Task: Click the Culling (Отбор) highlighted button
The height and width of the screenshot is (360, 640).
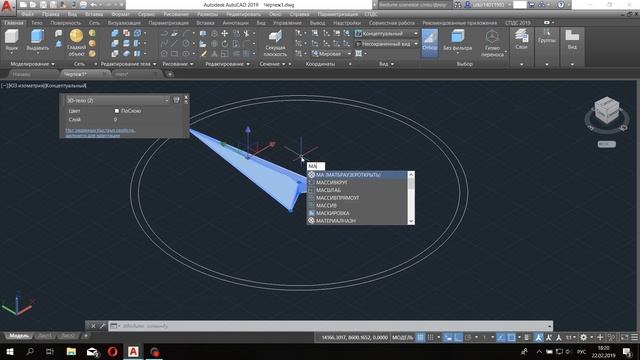Action: click(429, 42)
